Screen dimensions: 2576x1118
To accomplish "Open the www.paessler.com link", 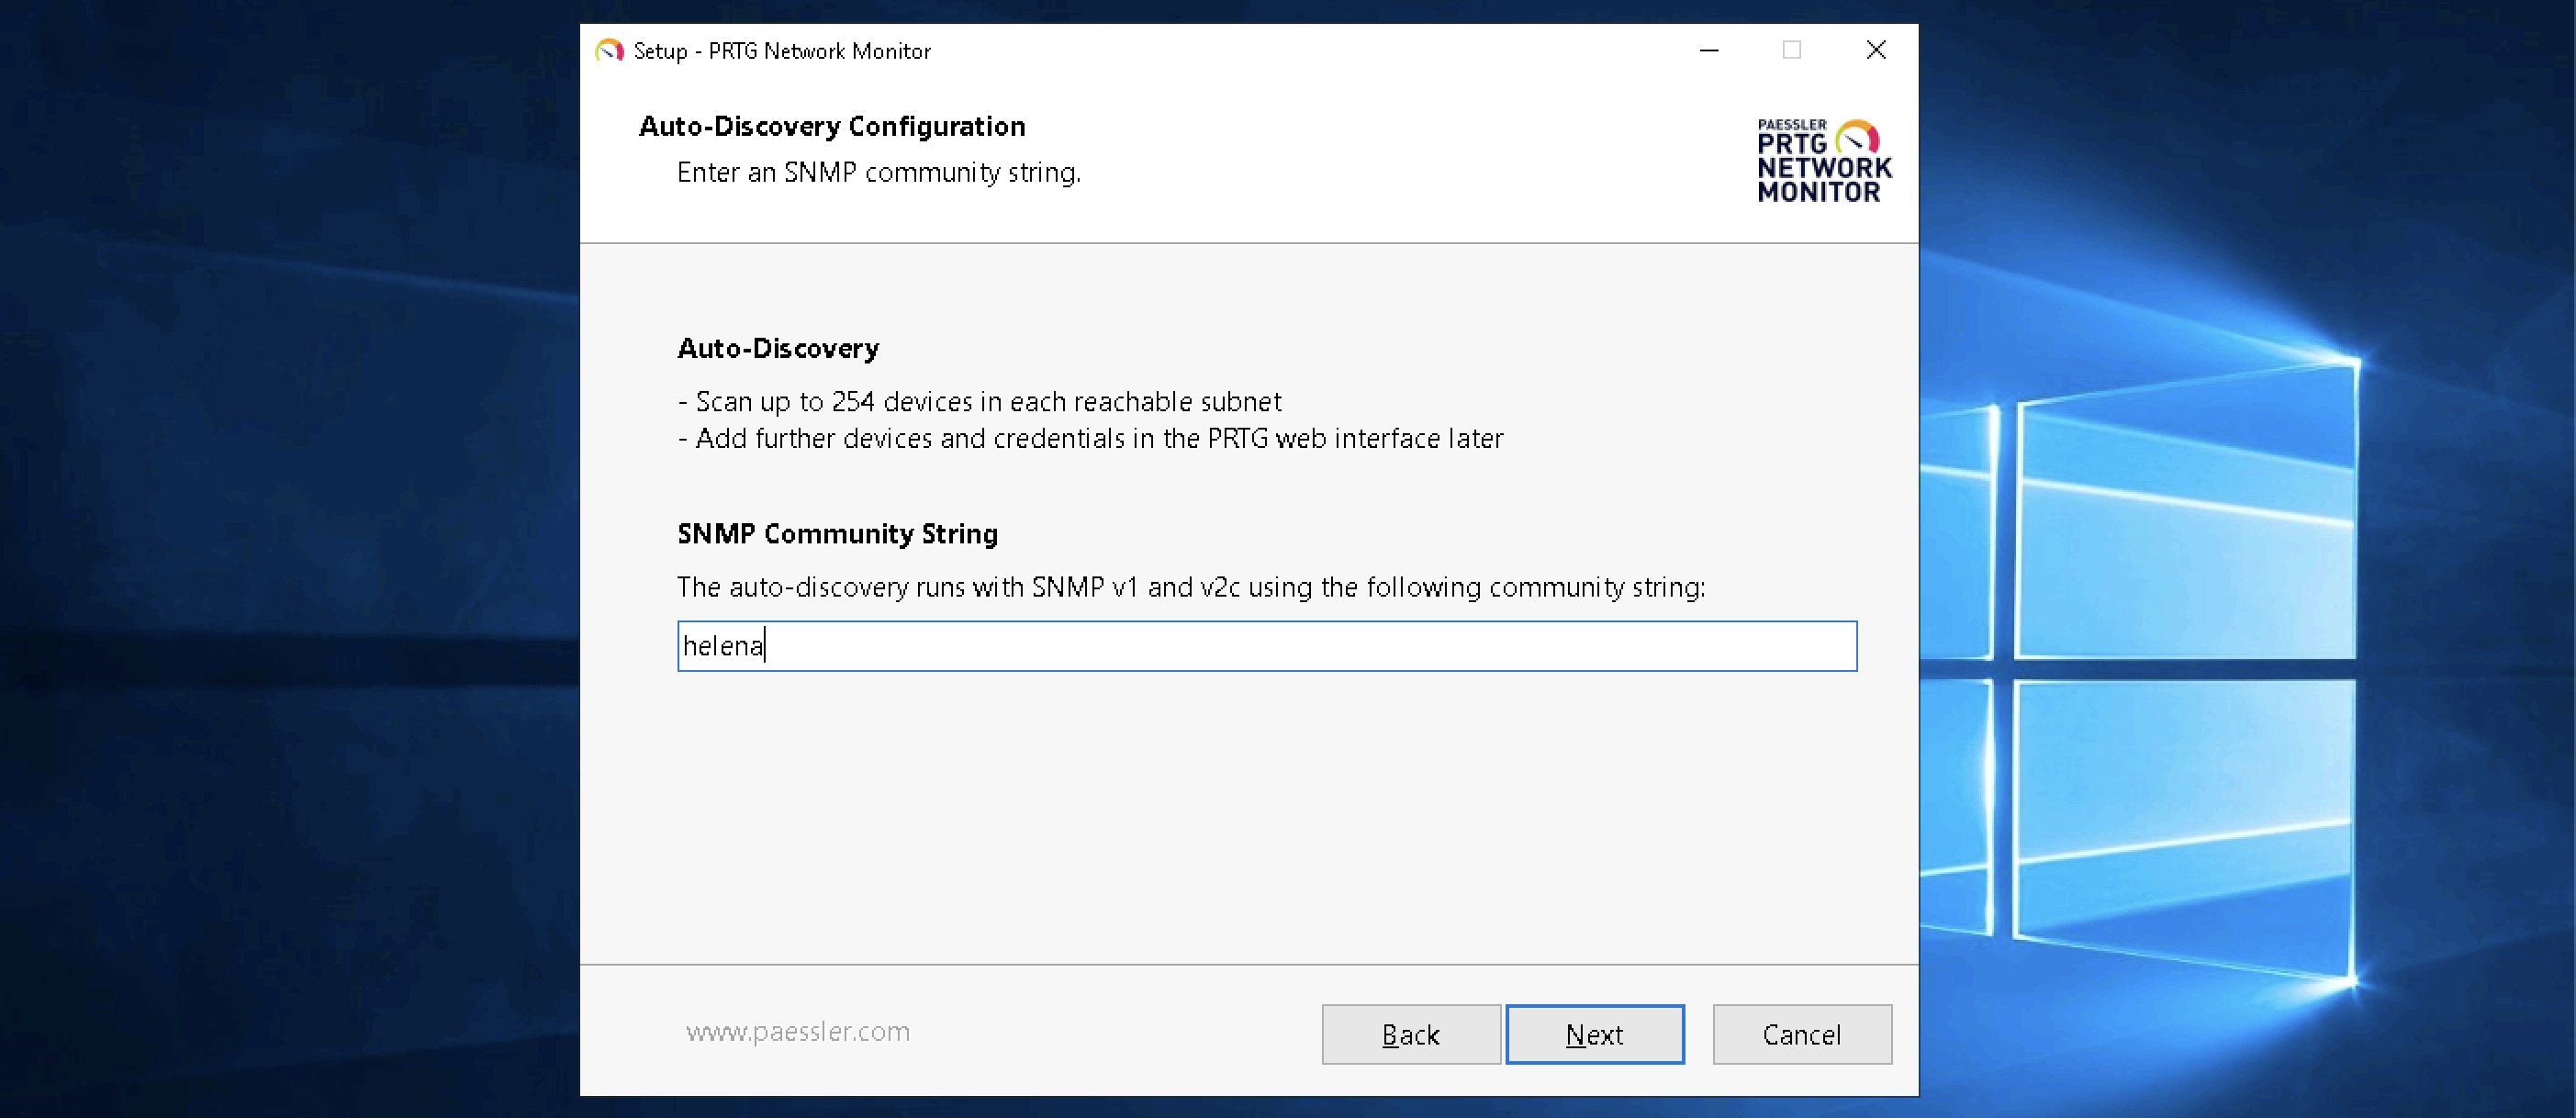I will (797, 1031).
